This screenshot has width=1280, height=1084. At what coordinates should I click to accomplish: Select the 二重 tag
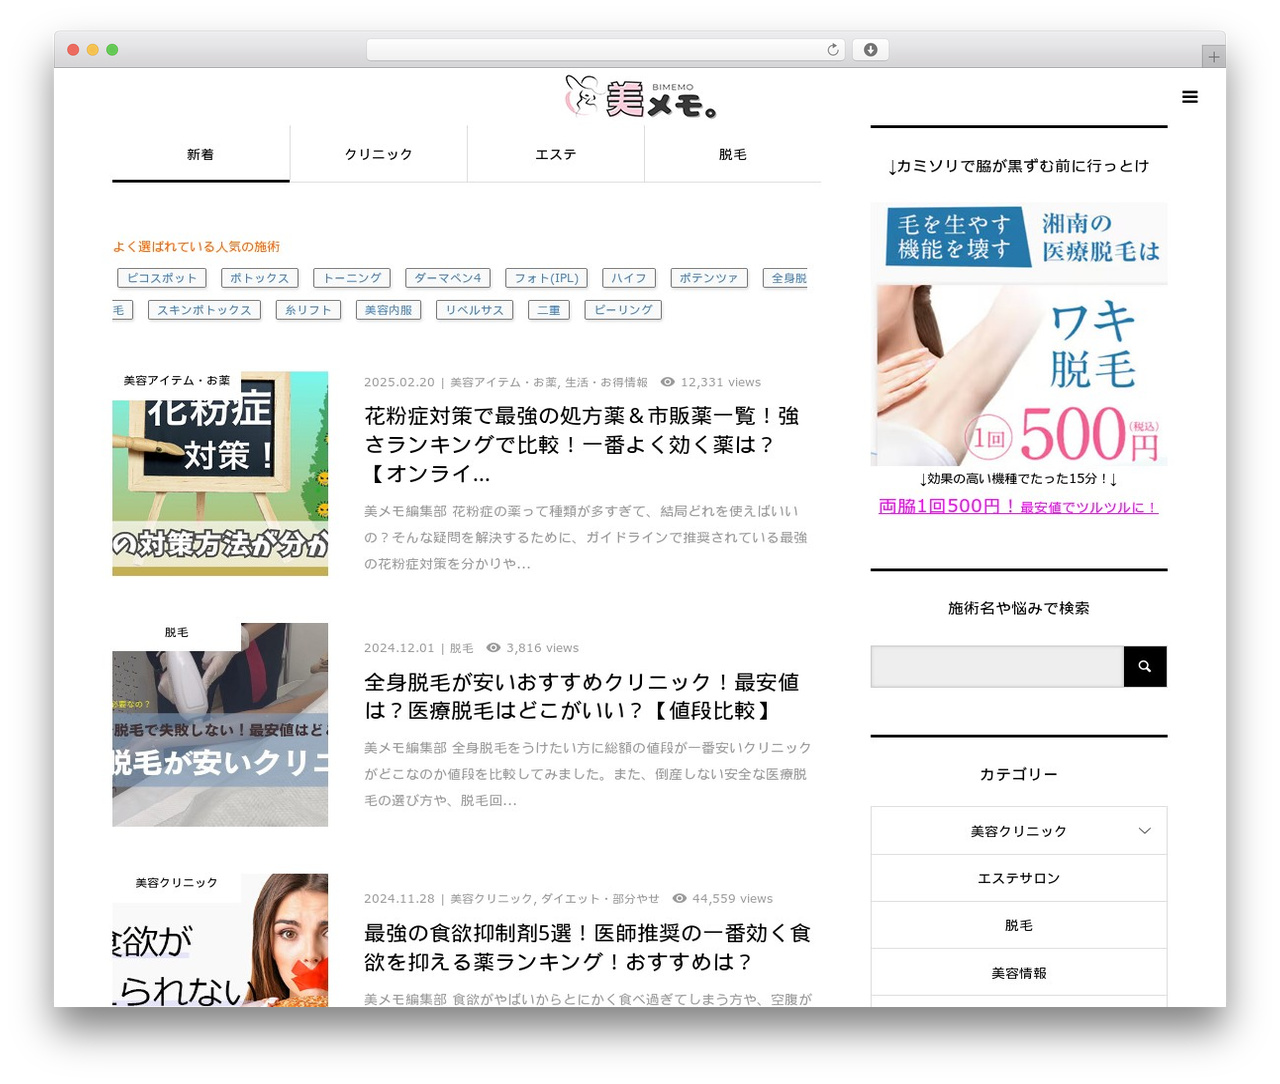(549, 310)
